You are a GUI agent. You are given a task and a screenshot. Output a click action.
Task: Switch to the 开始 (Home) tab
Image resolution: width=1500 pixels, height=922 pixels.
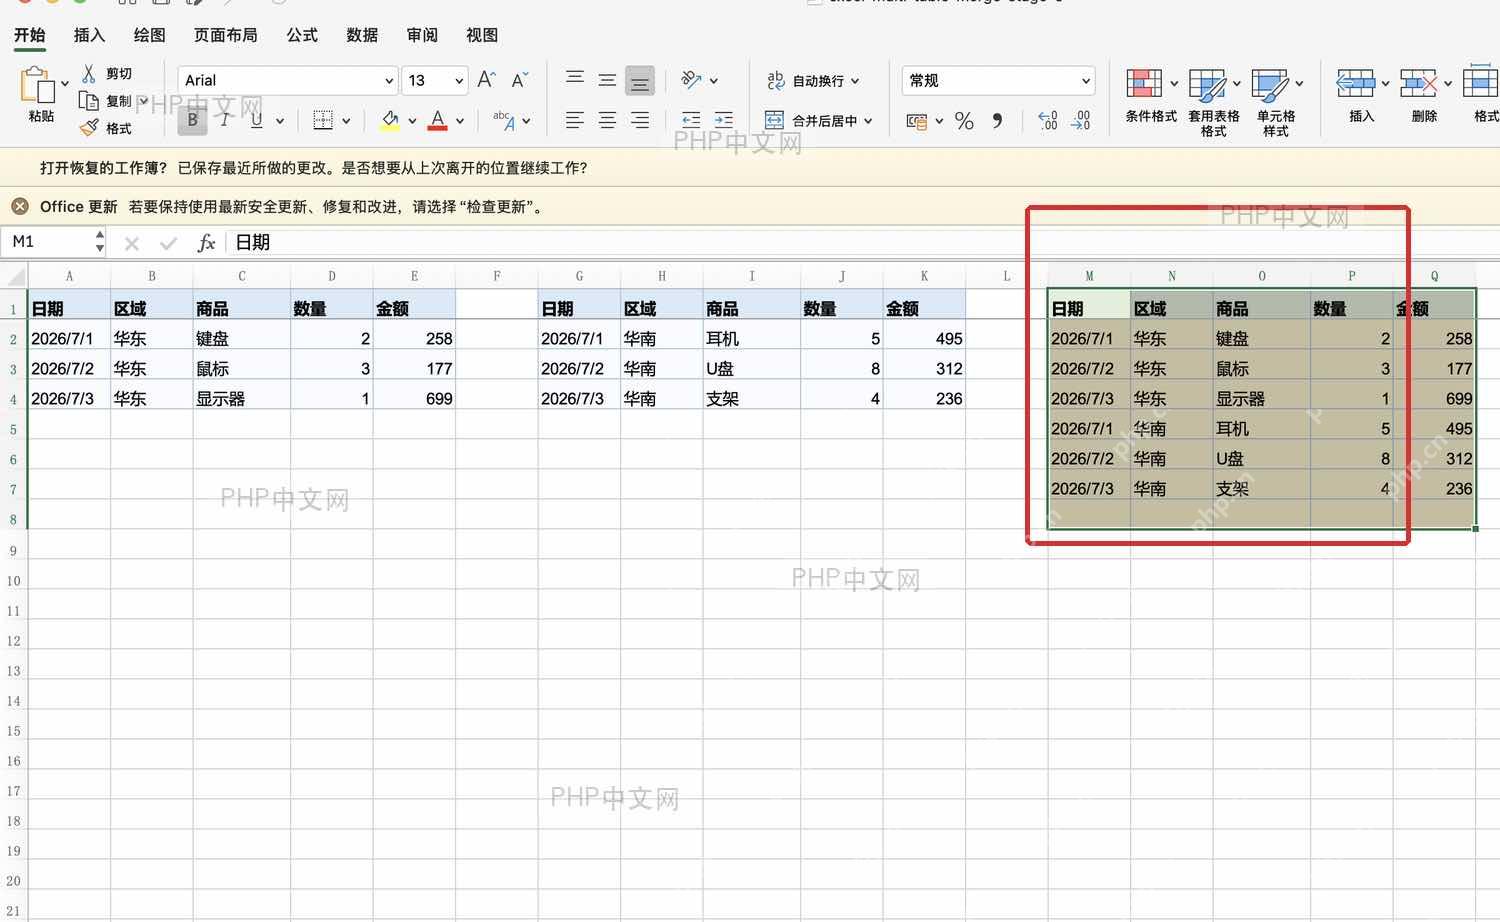29,35
